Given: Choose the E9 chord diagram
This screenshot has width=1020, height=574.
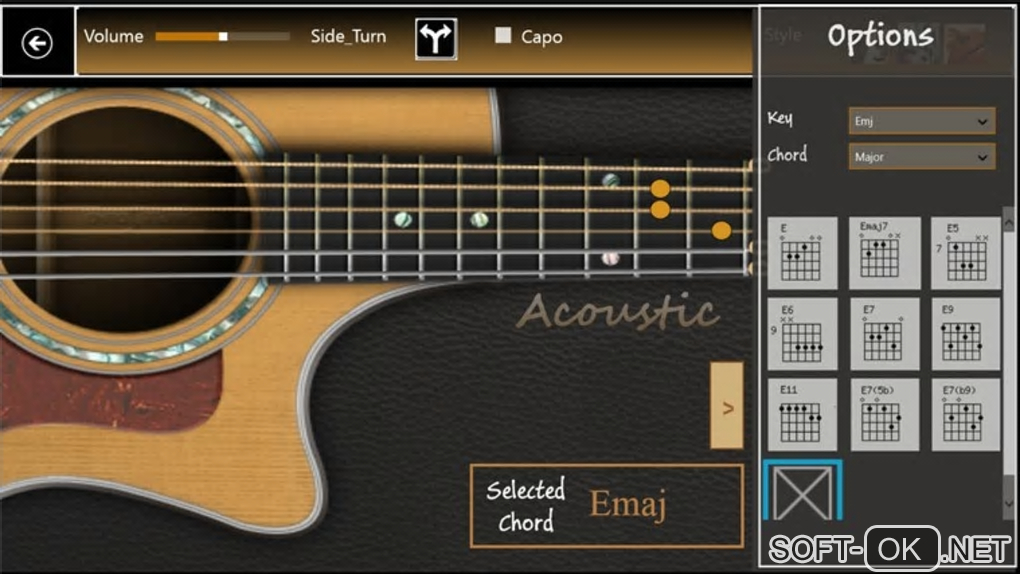Looking at the screenshot, I should coord(965,334).
